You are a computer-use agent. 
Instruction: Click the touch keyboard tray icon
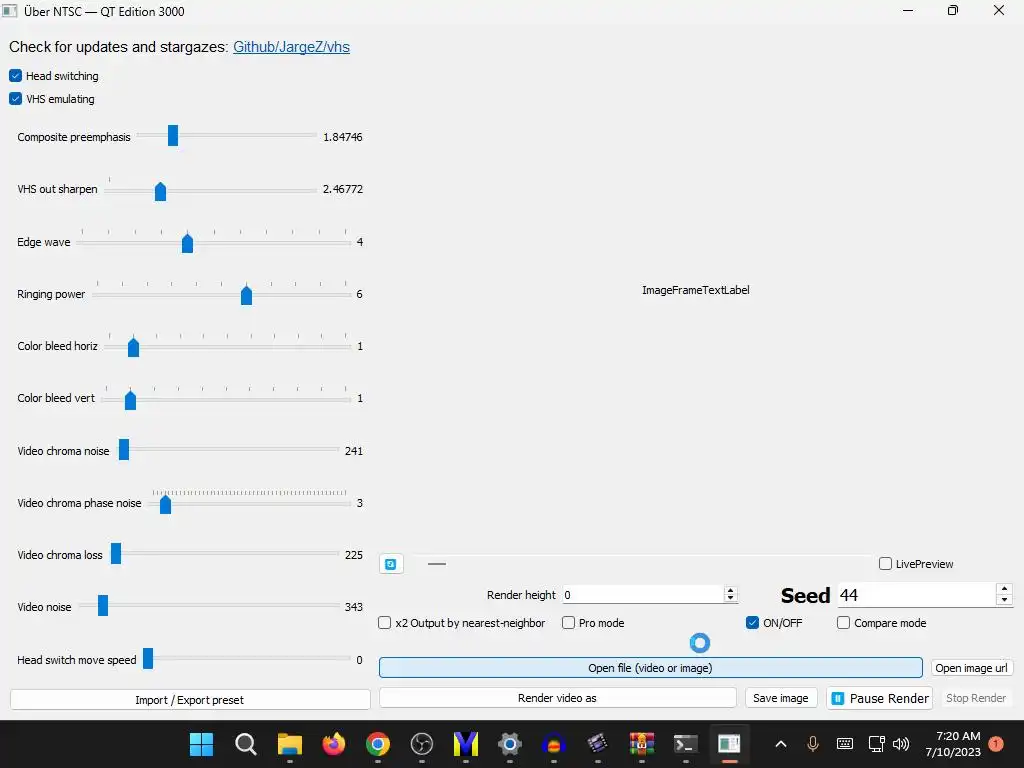tap(844, 744)
